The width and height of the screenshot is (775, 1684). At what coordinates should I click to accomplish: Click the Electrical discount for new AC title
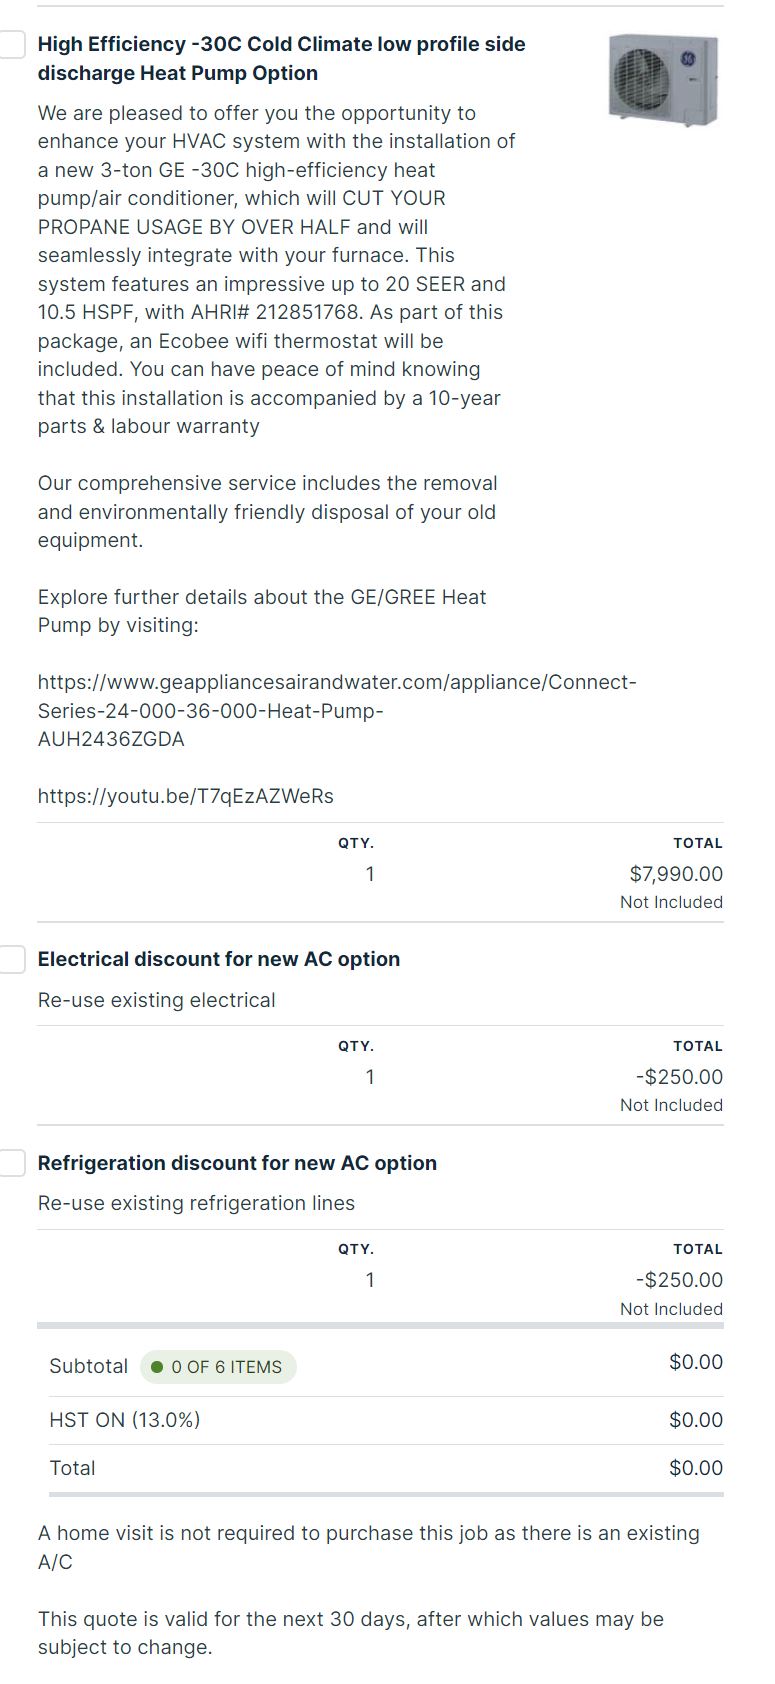(x=218, y=959)
